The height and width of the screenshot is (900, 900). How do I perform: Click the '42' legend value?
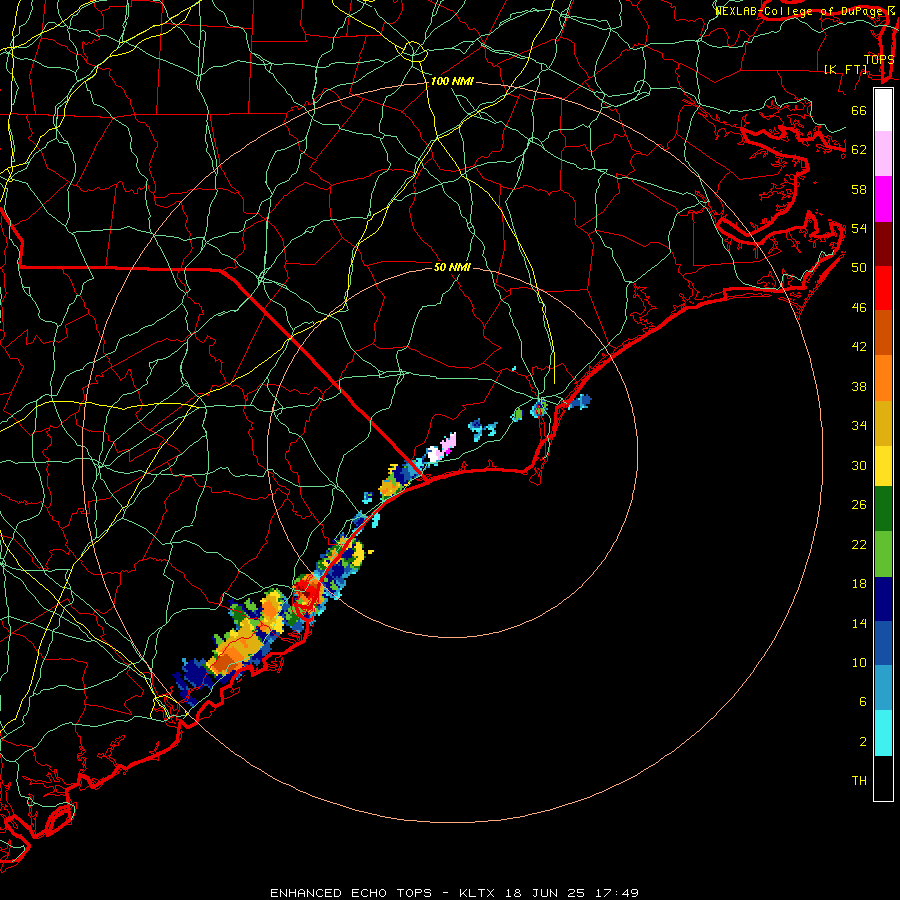pyautogui.click(x=859, y=347)
